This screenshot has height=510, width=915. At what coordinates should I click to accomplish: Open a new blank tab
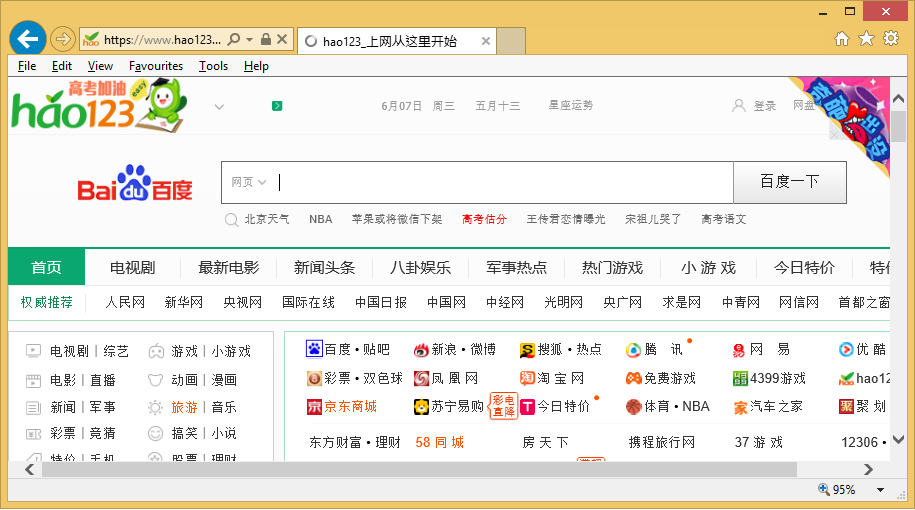click(x=511, y=41)
